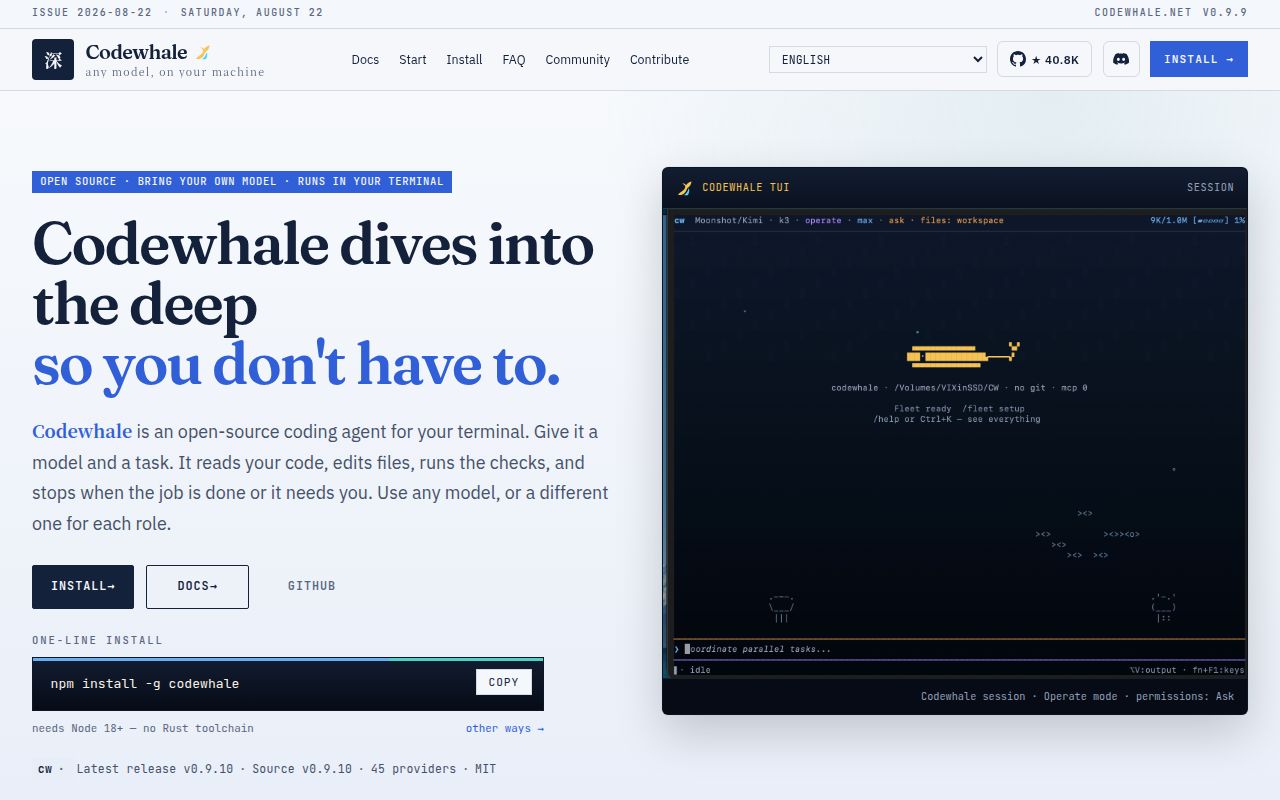Open the Docs nav item
Screen dimensions: 1280x800
coord(365,60)
